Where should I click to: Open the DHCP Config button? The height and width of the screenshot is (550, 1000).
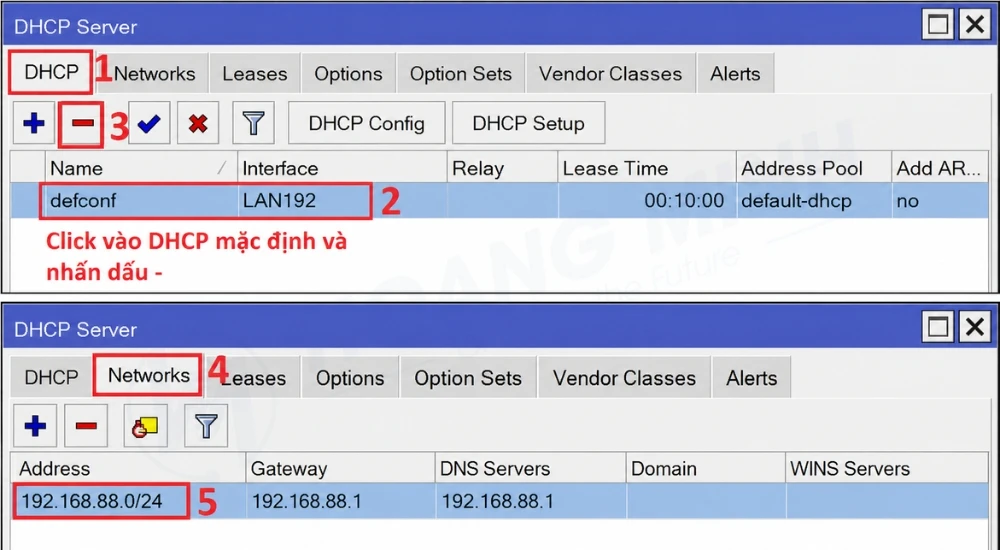[x=367, y=123]
